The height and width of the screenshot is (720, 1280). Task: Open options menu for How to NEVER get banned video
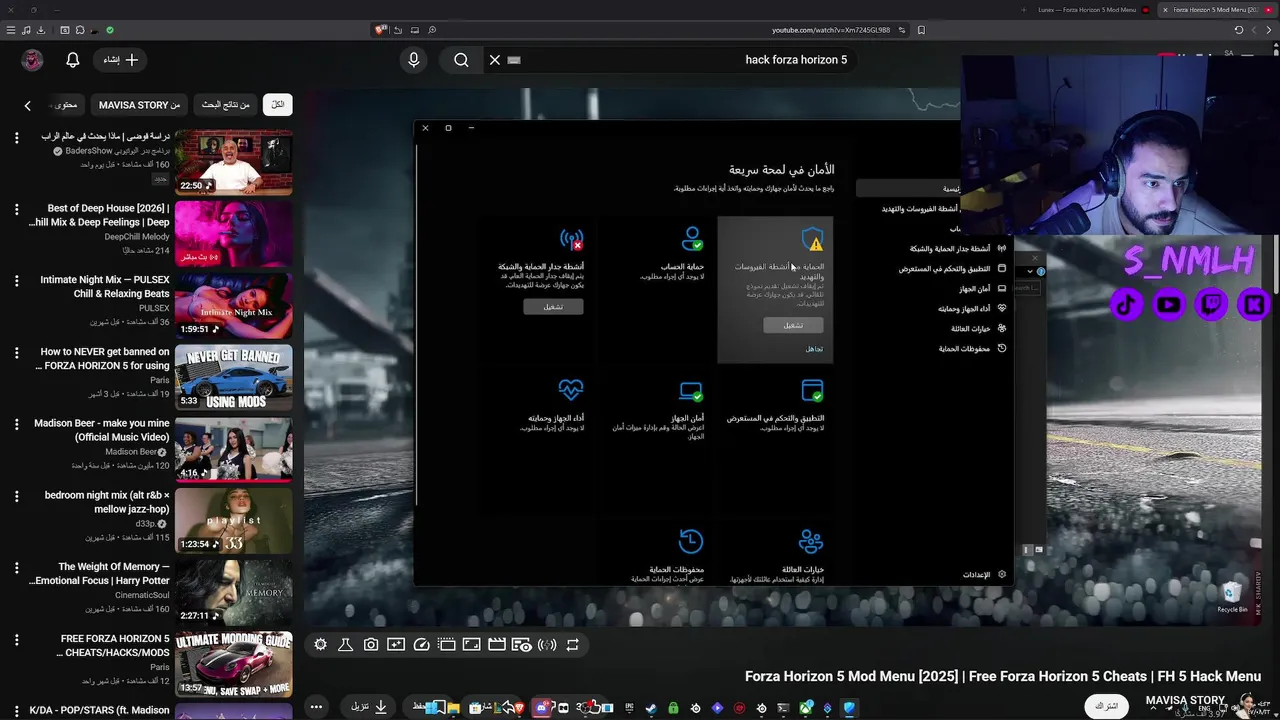16,353
